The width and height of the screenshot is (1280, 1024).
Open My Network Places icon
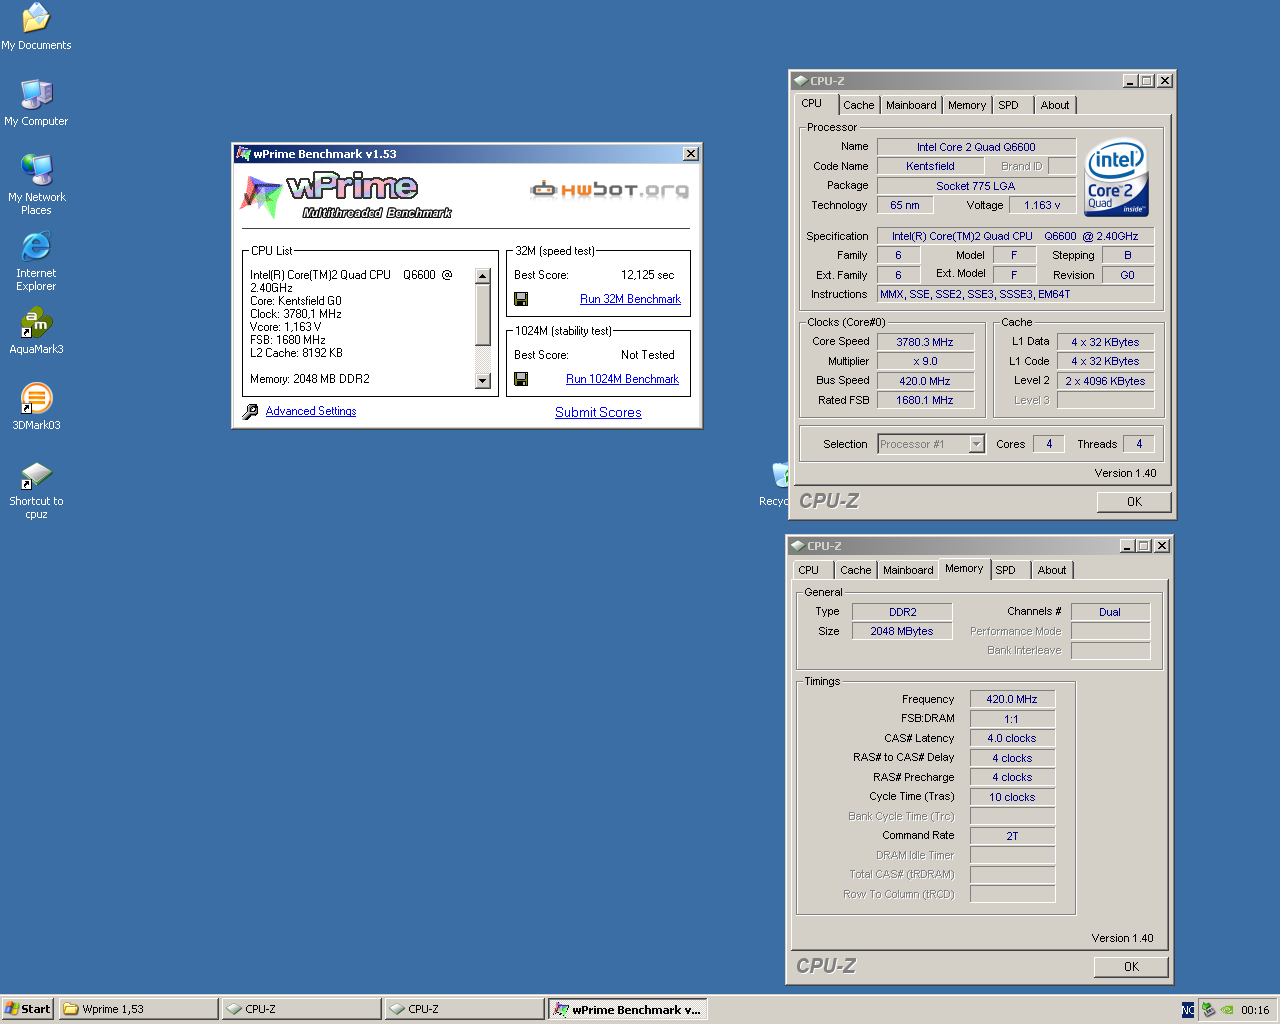[x=36, y=185]
